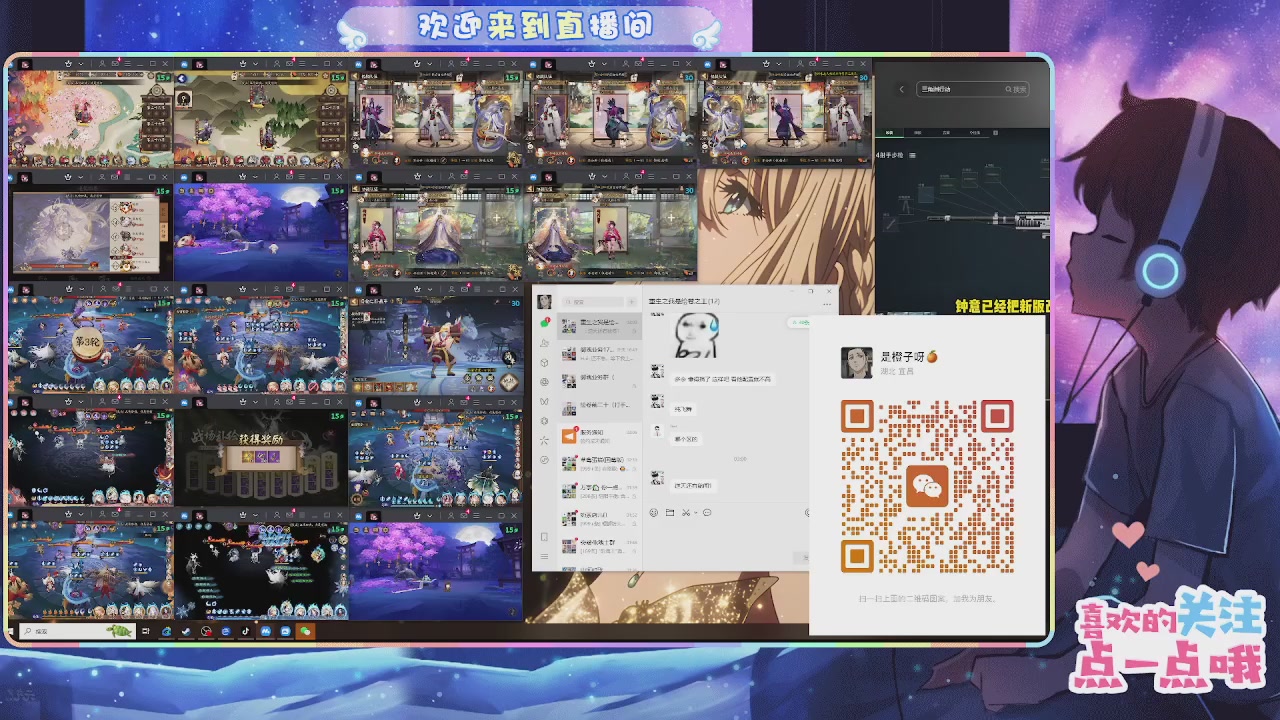Image resolution: width=1280 pixels, height=720 pixels.
Task: Open the WeChat Channels butterfly icon
Action: [x=545, y=402]
